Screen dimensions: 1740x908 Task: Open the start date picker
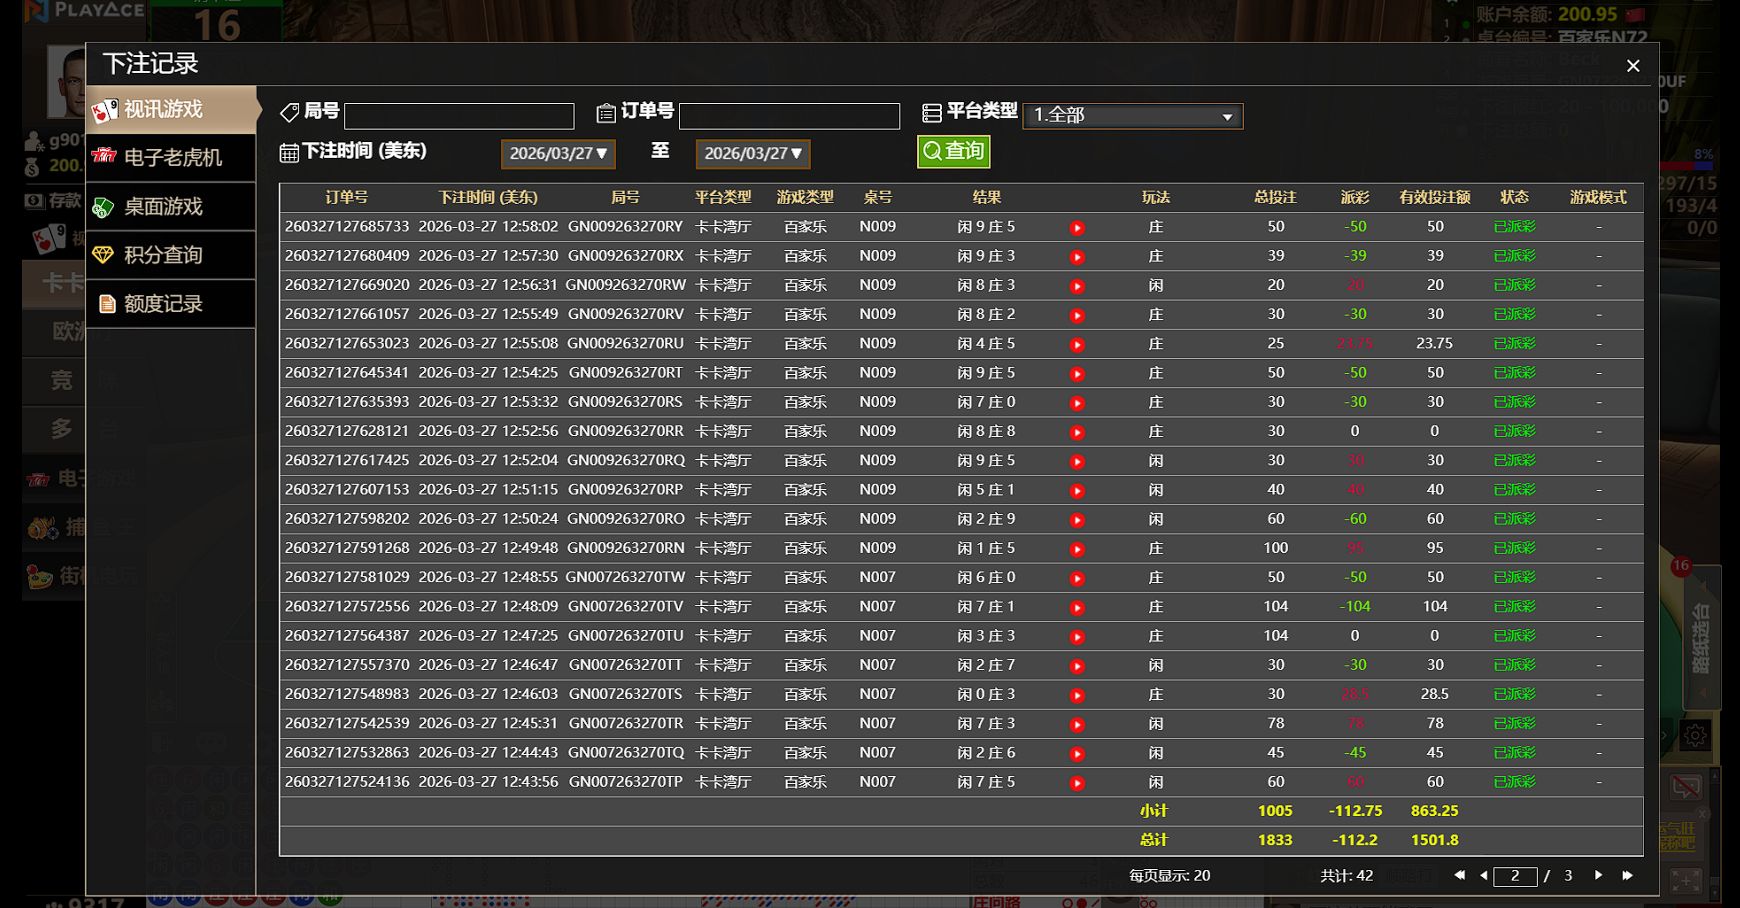coord(558,154)
